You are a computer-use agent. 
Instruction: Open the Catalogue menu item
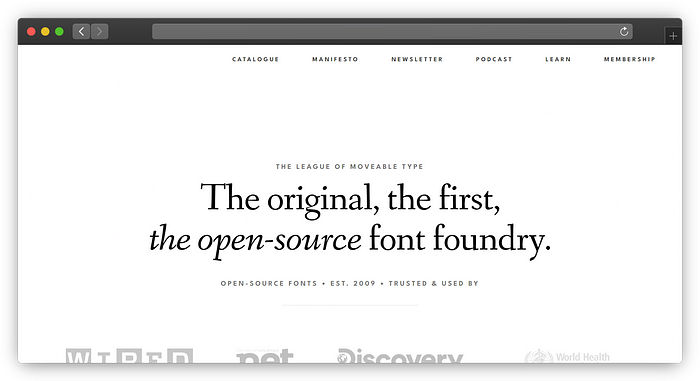click(255, 59)
